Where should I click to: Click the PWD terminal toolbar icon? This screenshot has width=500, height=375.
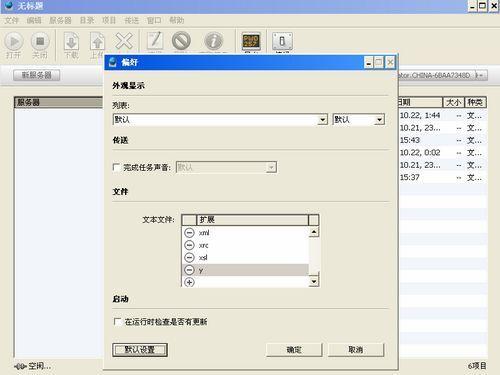[x=251, y=41]
